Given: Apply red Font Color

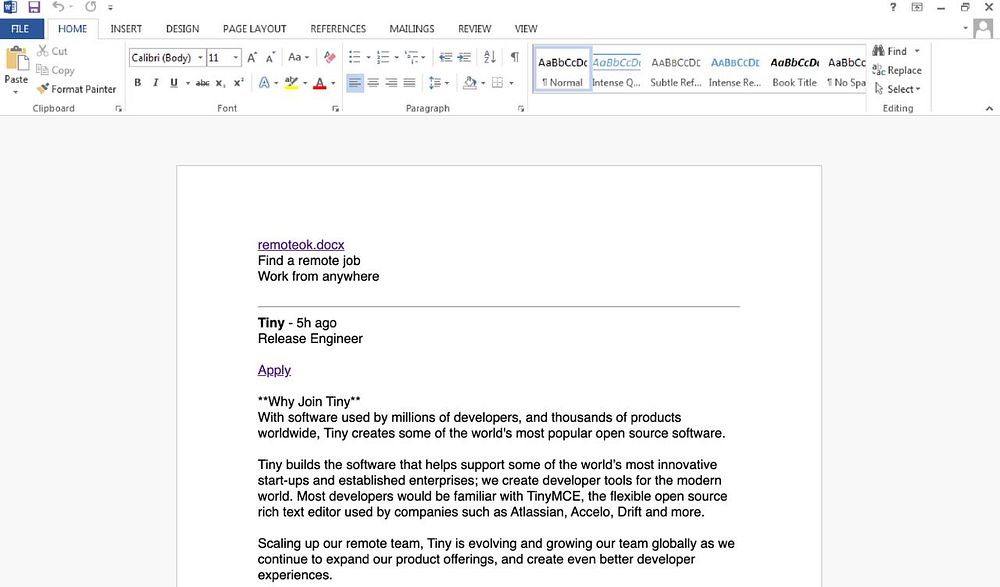Looking at the screenshot, I should pyautogui.click(x=320, y=83).
